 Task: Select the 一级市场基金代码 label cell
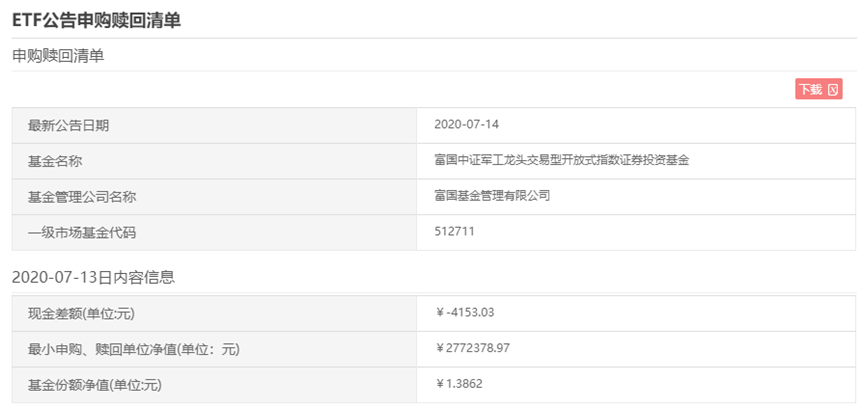(214, 232)
